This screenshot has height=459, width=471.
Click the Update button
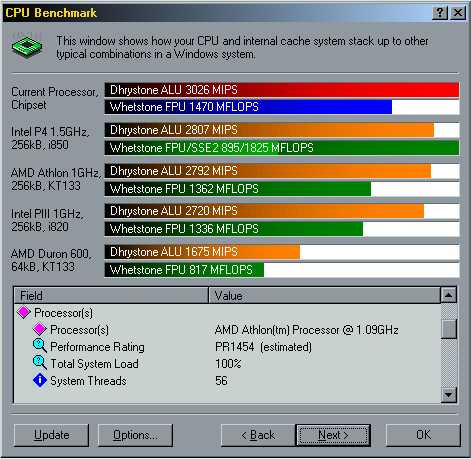[x=51, y=435]
